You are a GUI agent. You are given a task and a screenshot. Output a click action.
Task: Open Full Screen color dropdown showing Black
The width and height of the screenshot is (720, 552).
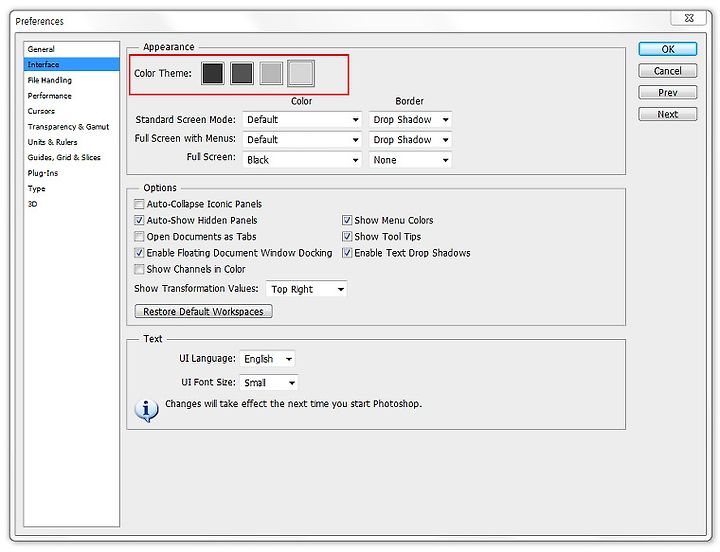[x=302, y=160]
